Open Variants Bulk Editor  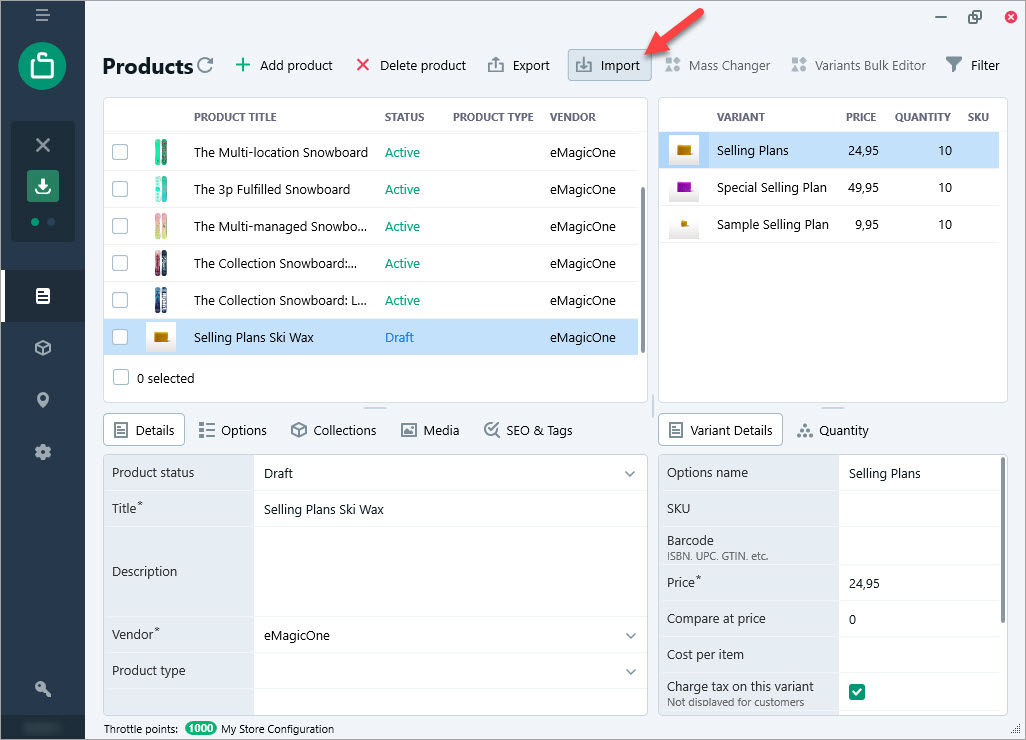[x=858, y=65]
